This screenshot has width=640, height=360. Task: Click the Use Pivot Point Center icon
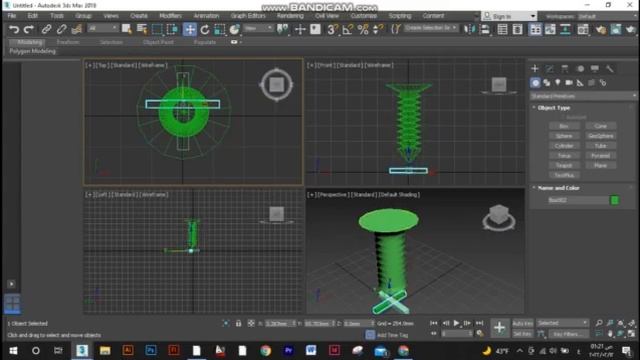pyautogui.click(x=282, y=29)
